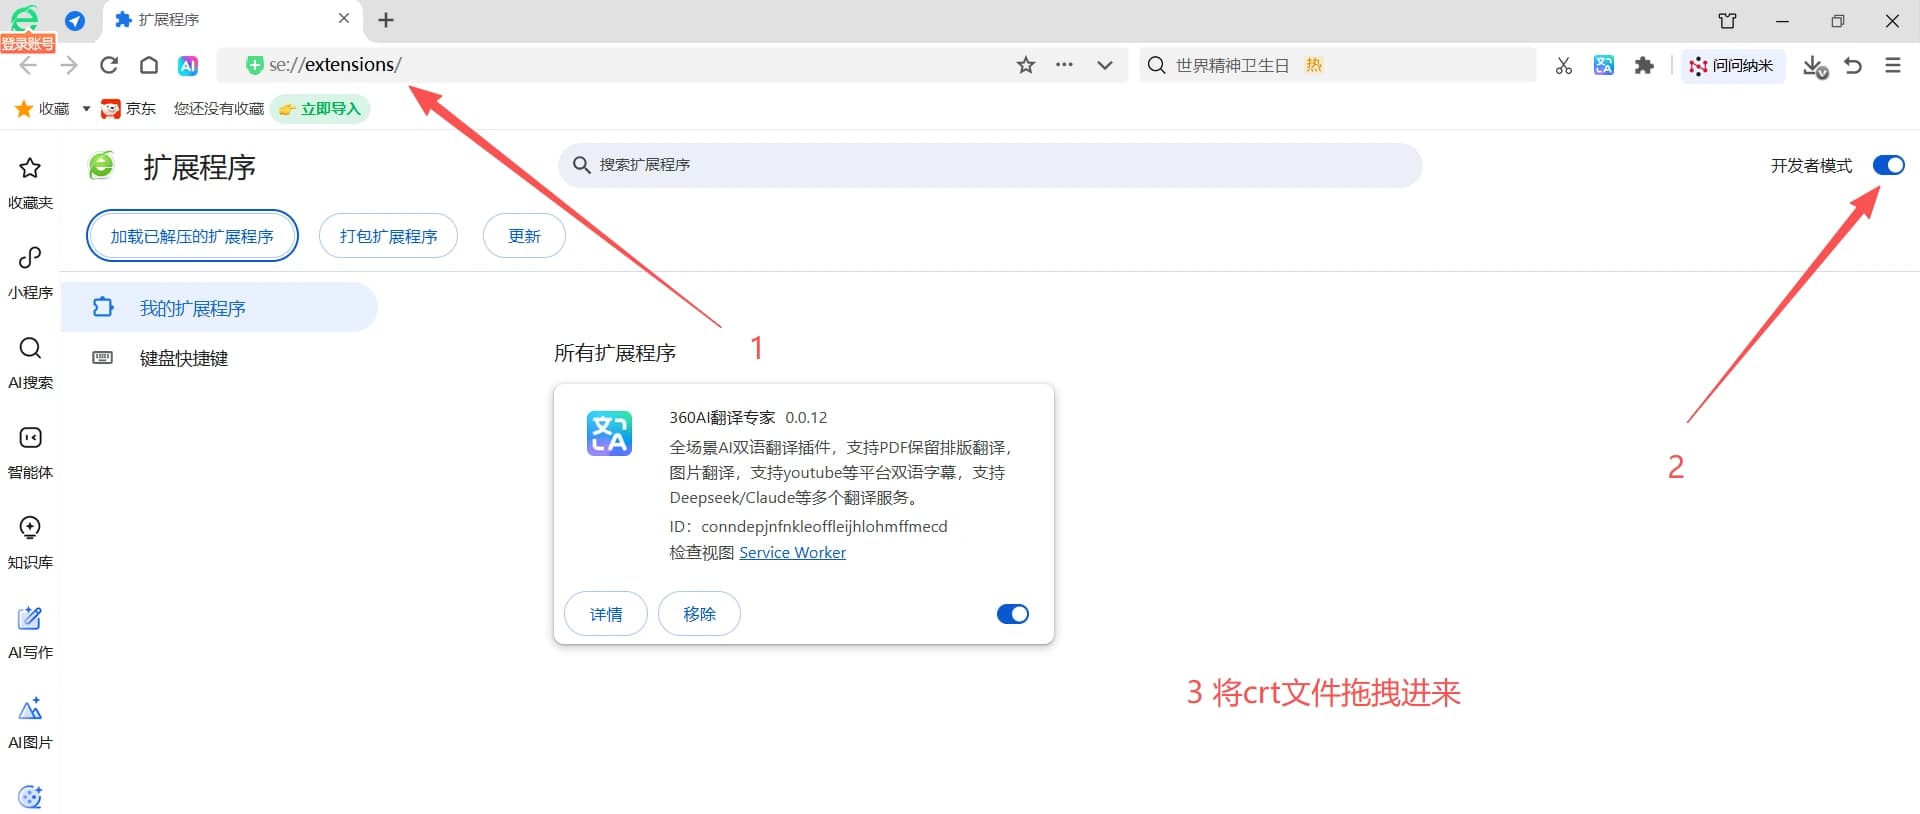
Task: Open the hamburger main menu
Action: tap(1893, 65)
